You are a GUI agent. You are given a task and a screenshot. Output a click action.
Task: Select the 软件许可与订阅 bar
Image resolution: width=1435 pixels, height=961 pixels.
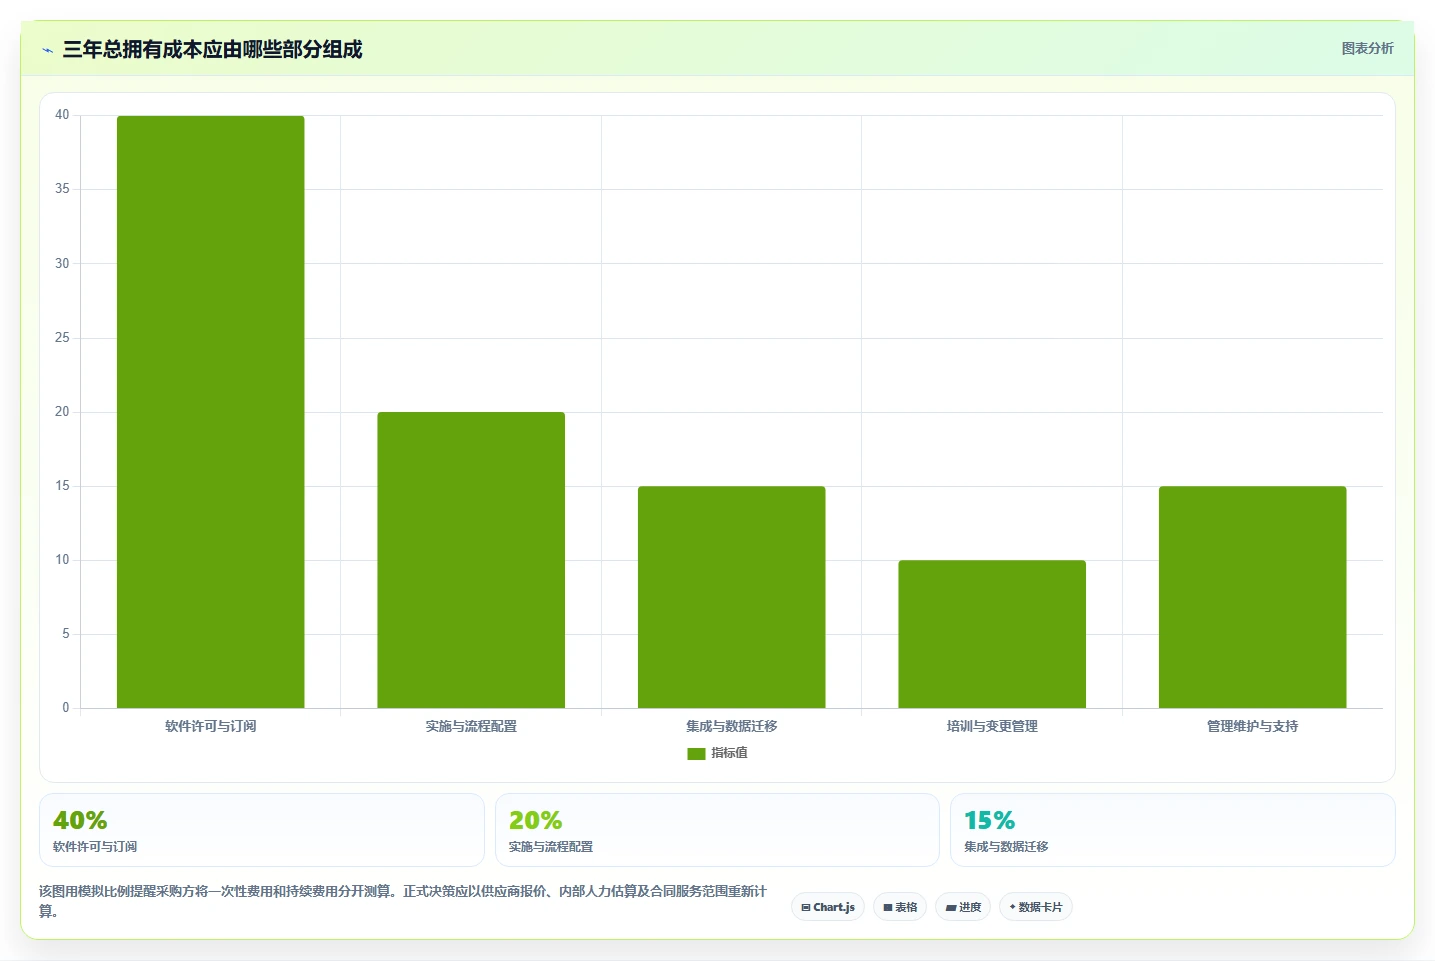(x=210, y=412)
